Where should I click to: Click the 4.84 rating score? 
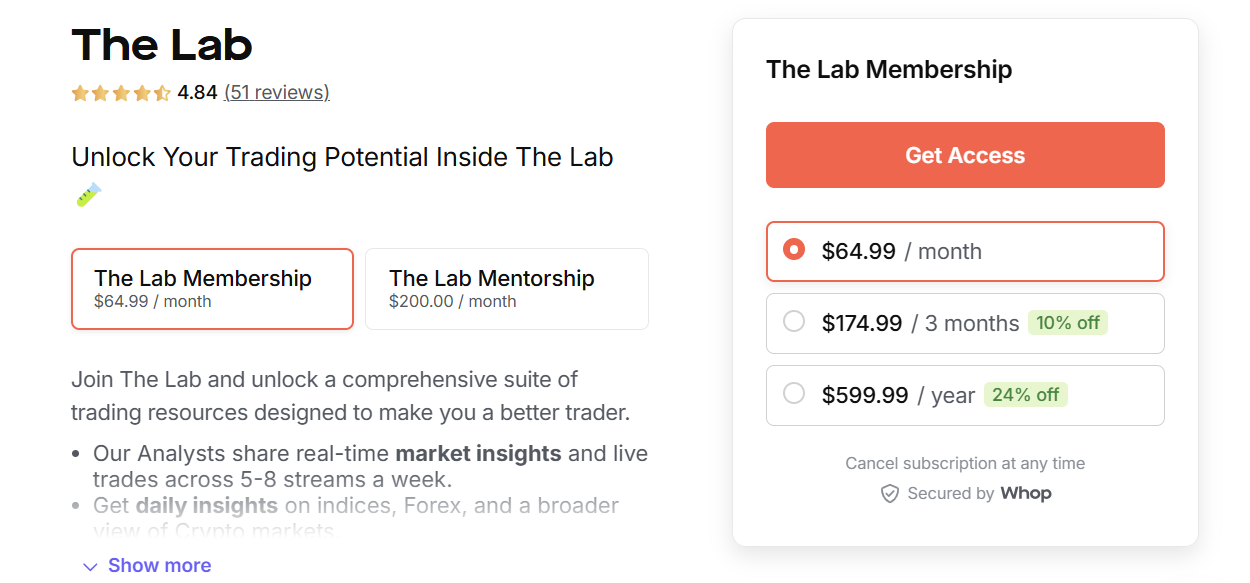(196, 92)
